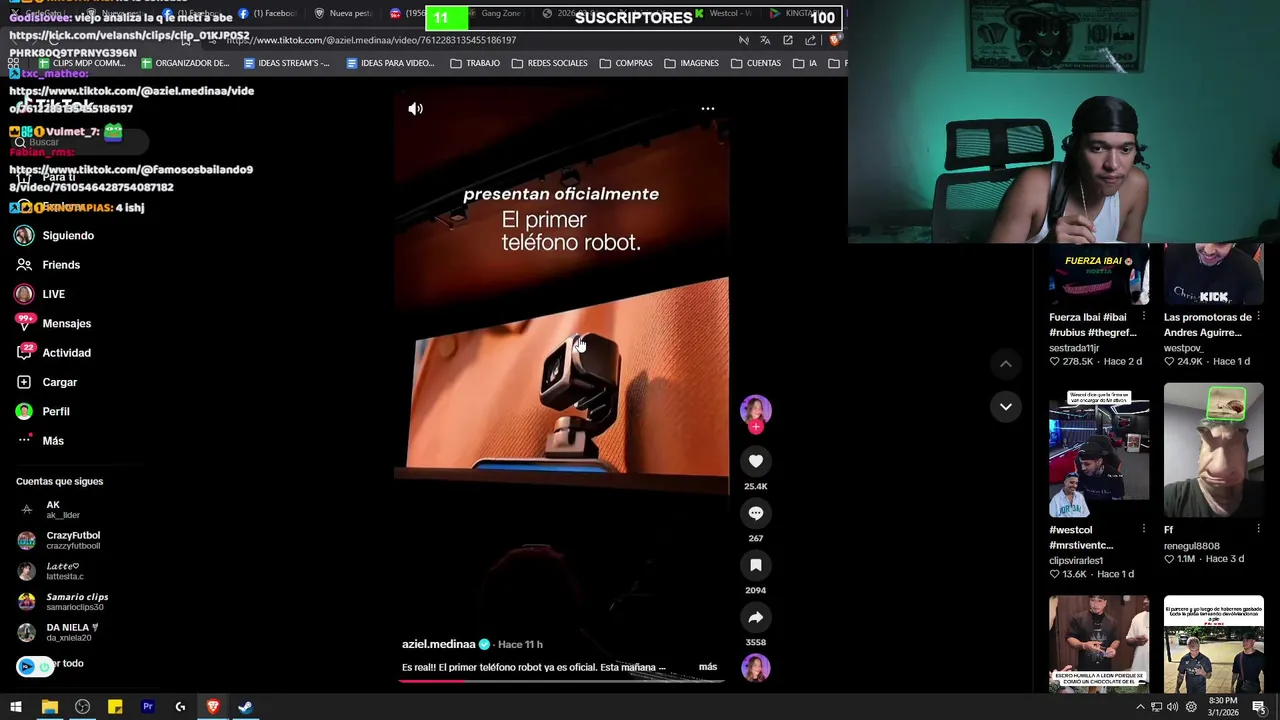Expand the TRABAJO bookmark folder
This screenshot has width=1280, height=720.
coord(475,63)
